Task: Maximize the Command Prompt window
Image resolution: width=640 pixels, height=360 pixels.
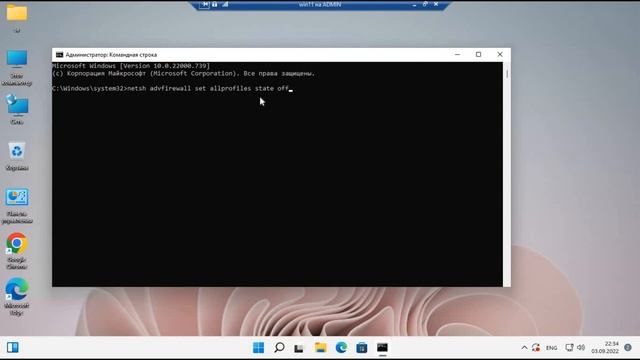Action: pyautogui.click(x=478, y=54)
